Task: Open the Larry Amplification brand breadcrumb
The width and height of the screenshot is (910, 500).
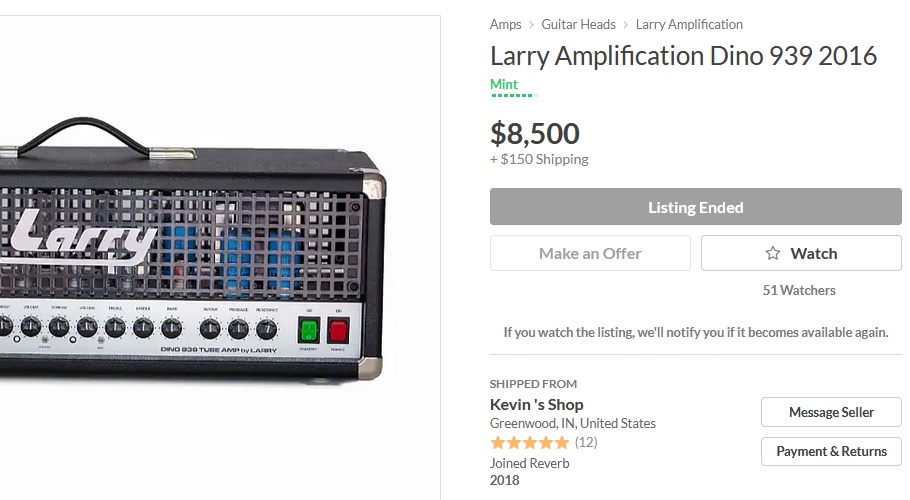Action: [x=689, y=24]
